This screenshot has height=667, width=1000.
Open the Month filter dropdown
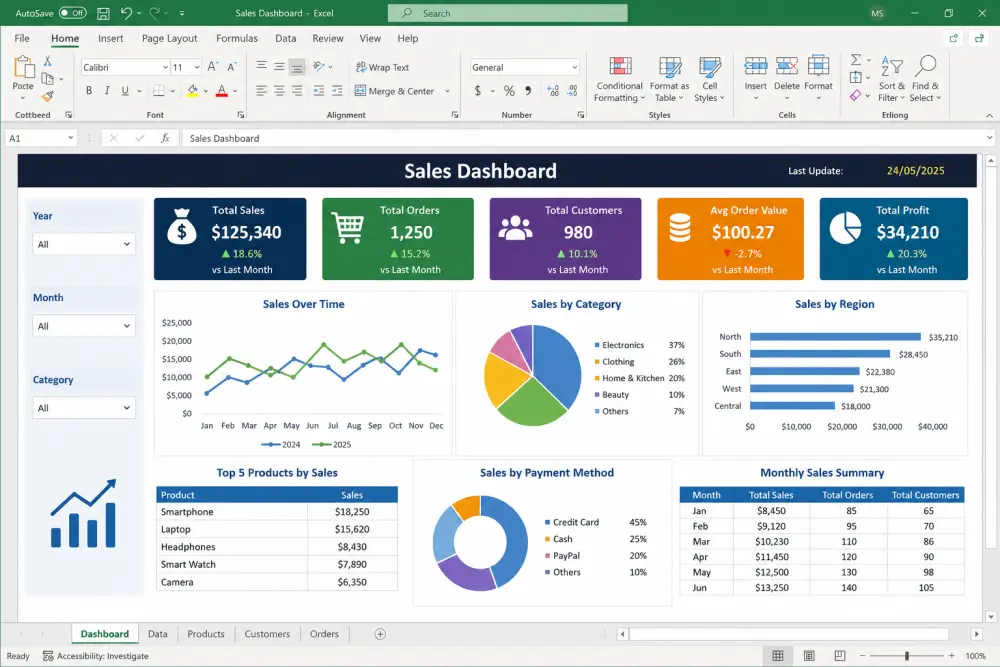(x=84, y=326)
